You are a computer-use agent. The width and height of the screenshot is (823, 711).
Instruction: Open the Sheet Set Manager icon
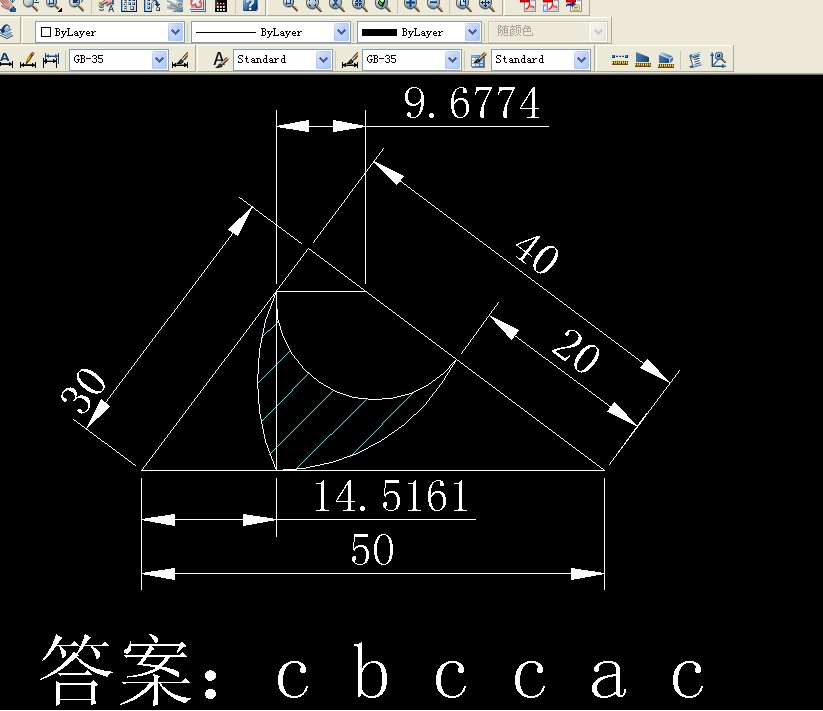tap(175, 5)
